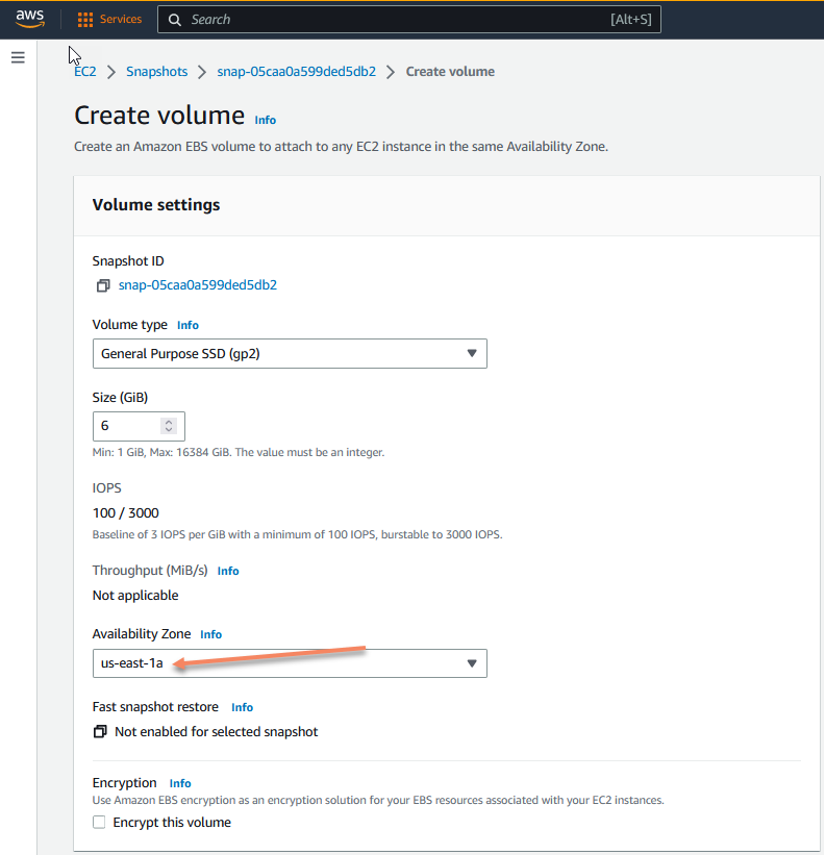The width and height of the screenshot is (824, 856).
Task: View Info for Throughput (MiB/s)
Action: [227, 570]
